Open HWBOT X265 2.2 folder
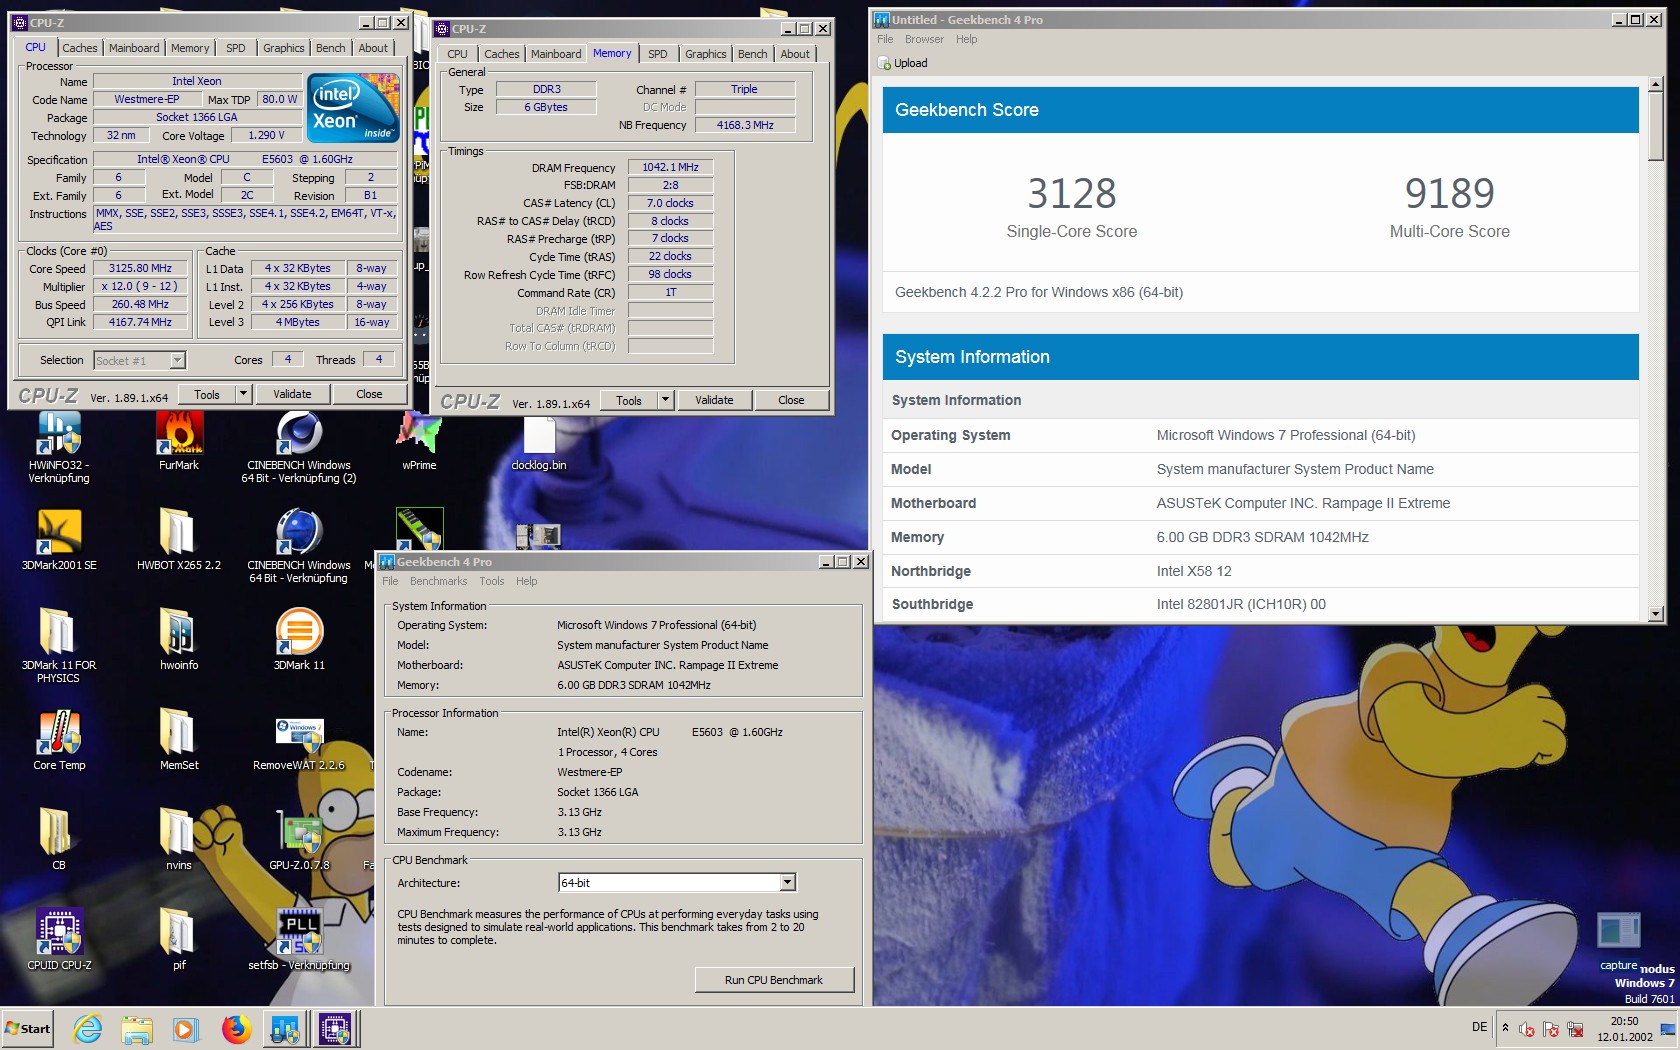 (x=179, y=541)
